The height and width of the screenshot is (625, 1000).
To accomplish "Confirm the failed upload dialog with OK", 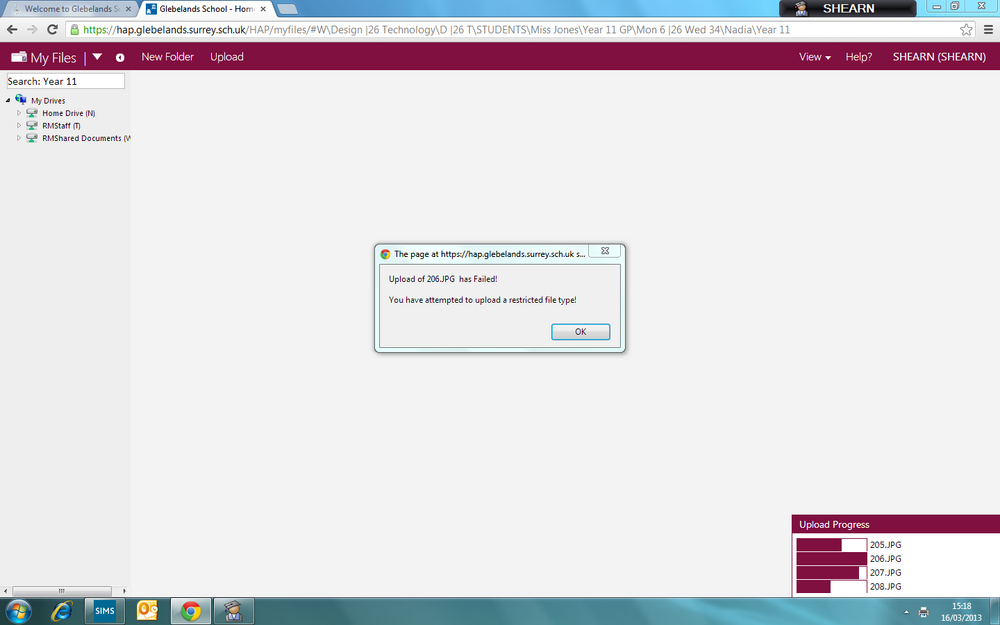I will click(x=580, y=332).
